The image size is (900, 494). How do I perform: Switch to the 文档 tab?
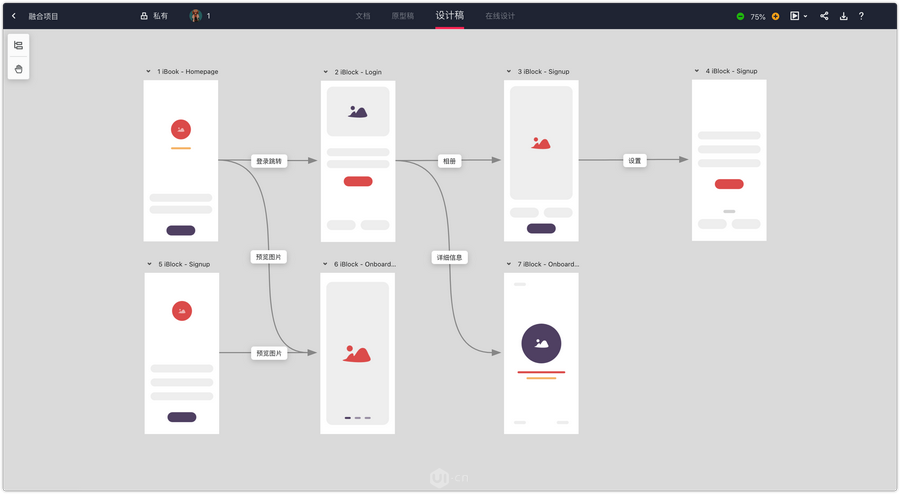[363, 16]
